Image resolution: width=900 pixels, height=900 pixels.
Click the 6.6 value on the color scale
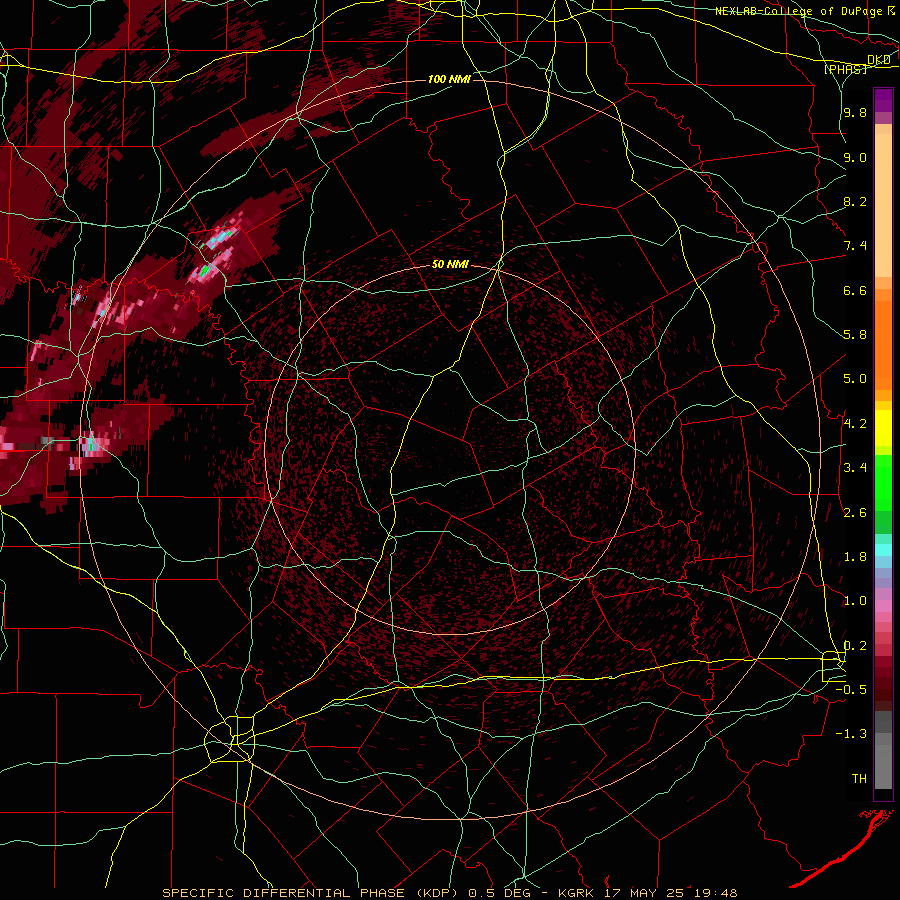[x=855, y=290]
